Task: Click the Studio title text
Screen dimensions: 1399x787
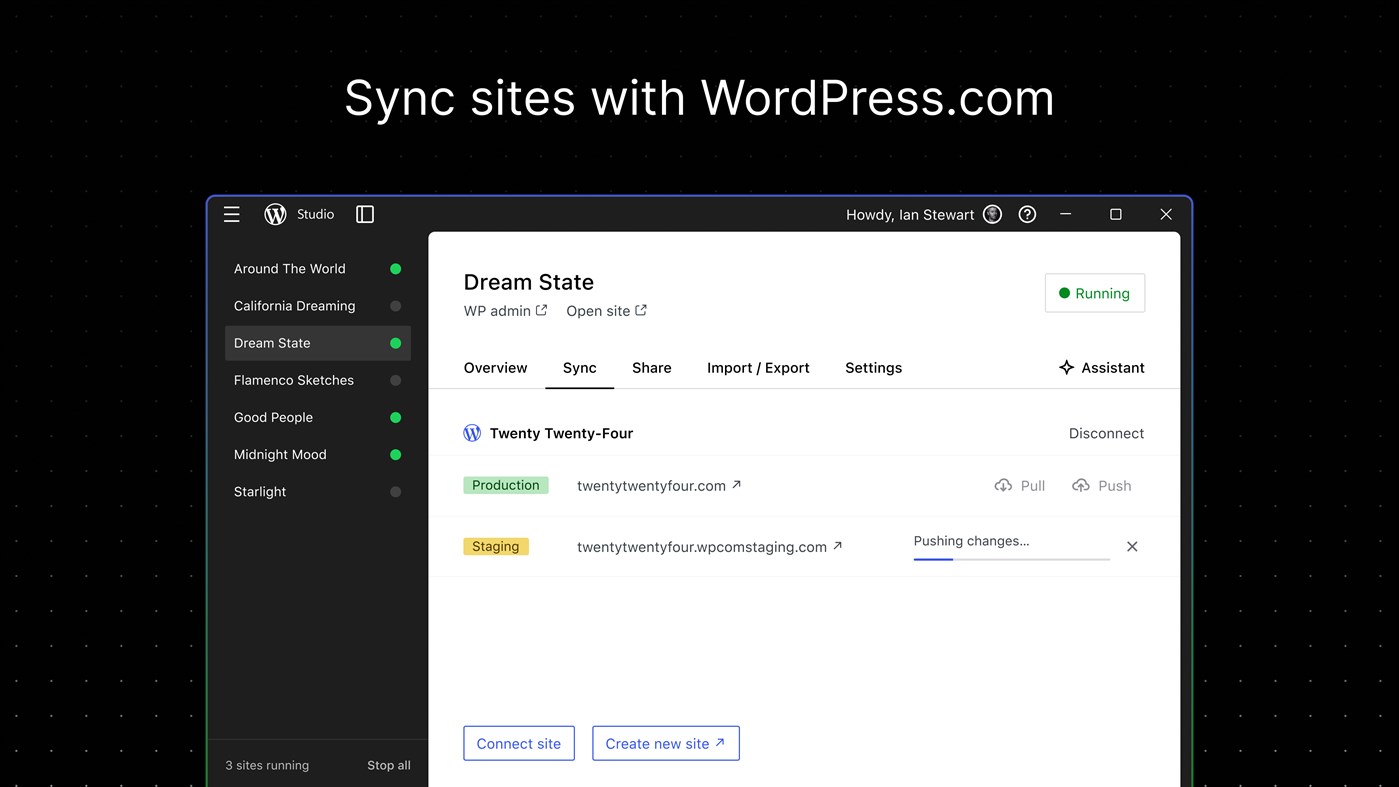Action: (x=316, y=214)
